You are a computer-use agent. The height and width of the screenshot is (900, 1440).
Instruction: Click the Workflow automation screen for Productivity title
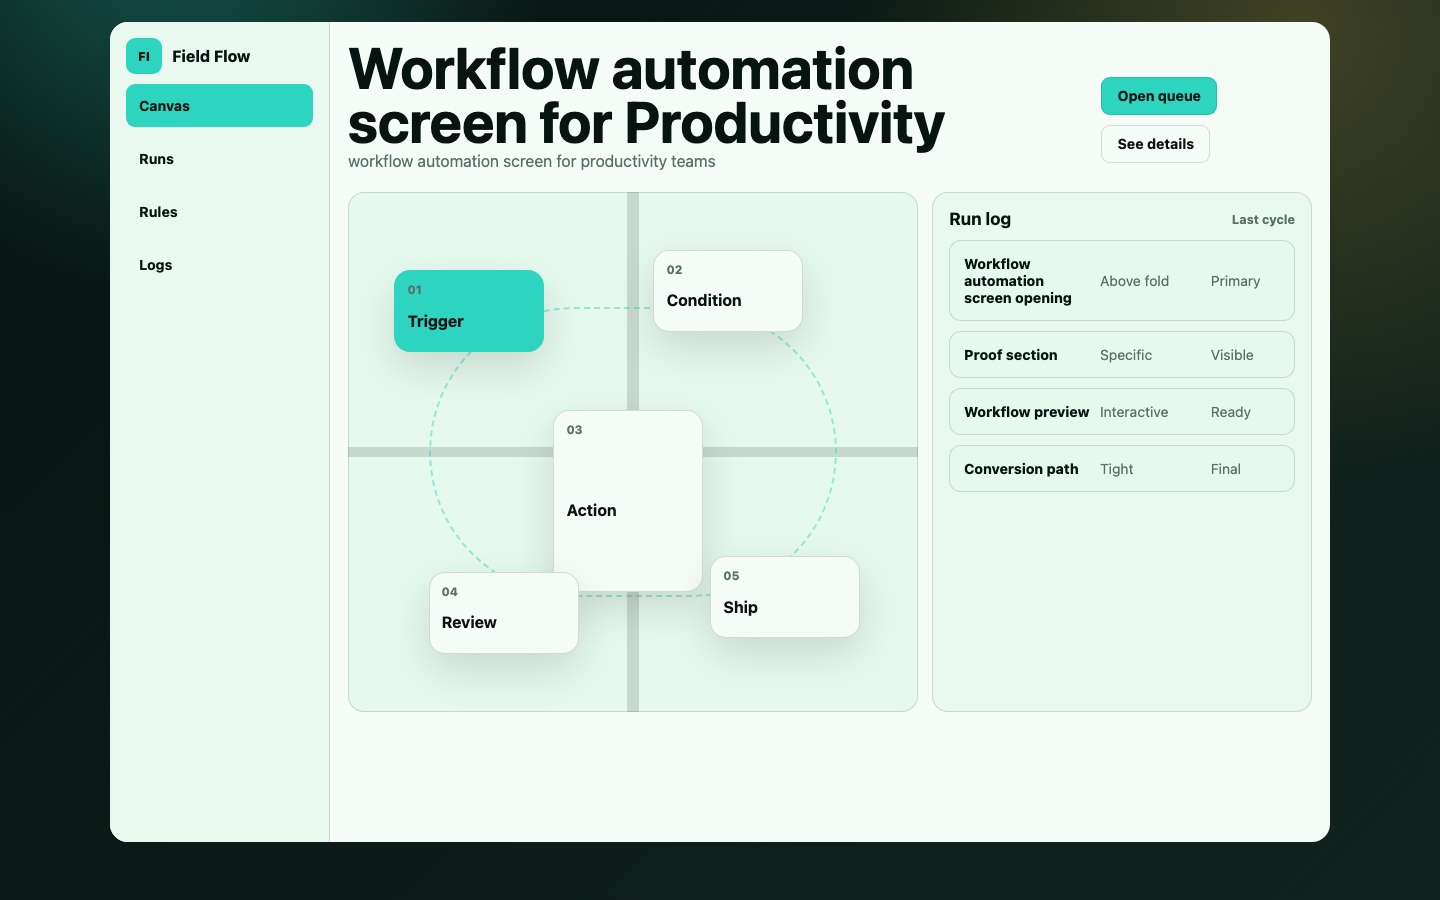tap(646, 97)
